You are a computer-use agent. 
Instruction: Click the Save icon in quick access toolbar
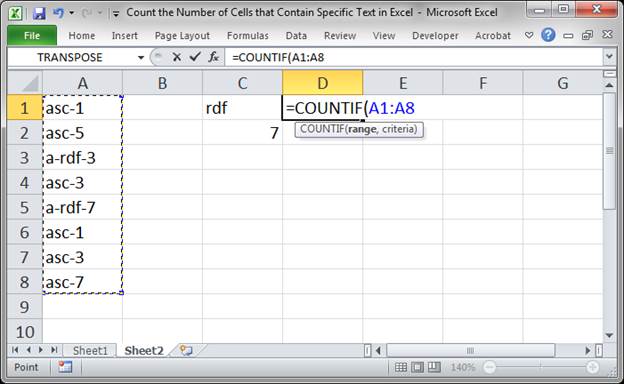[39, 14]
